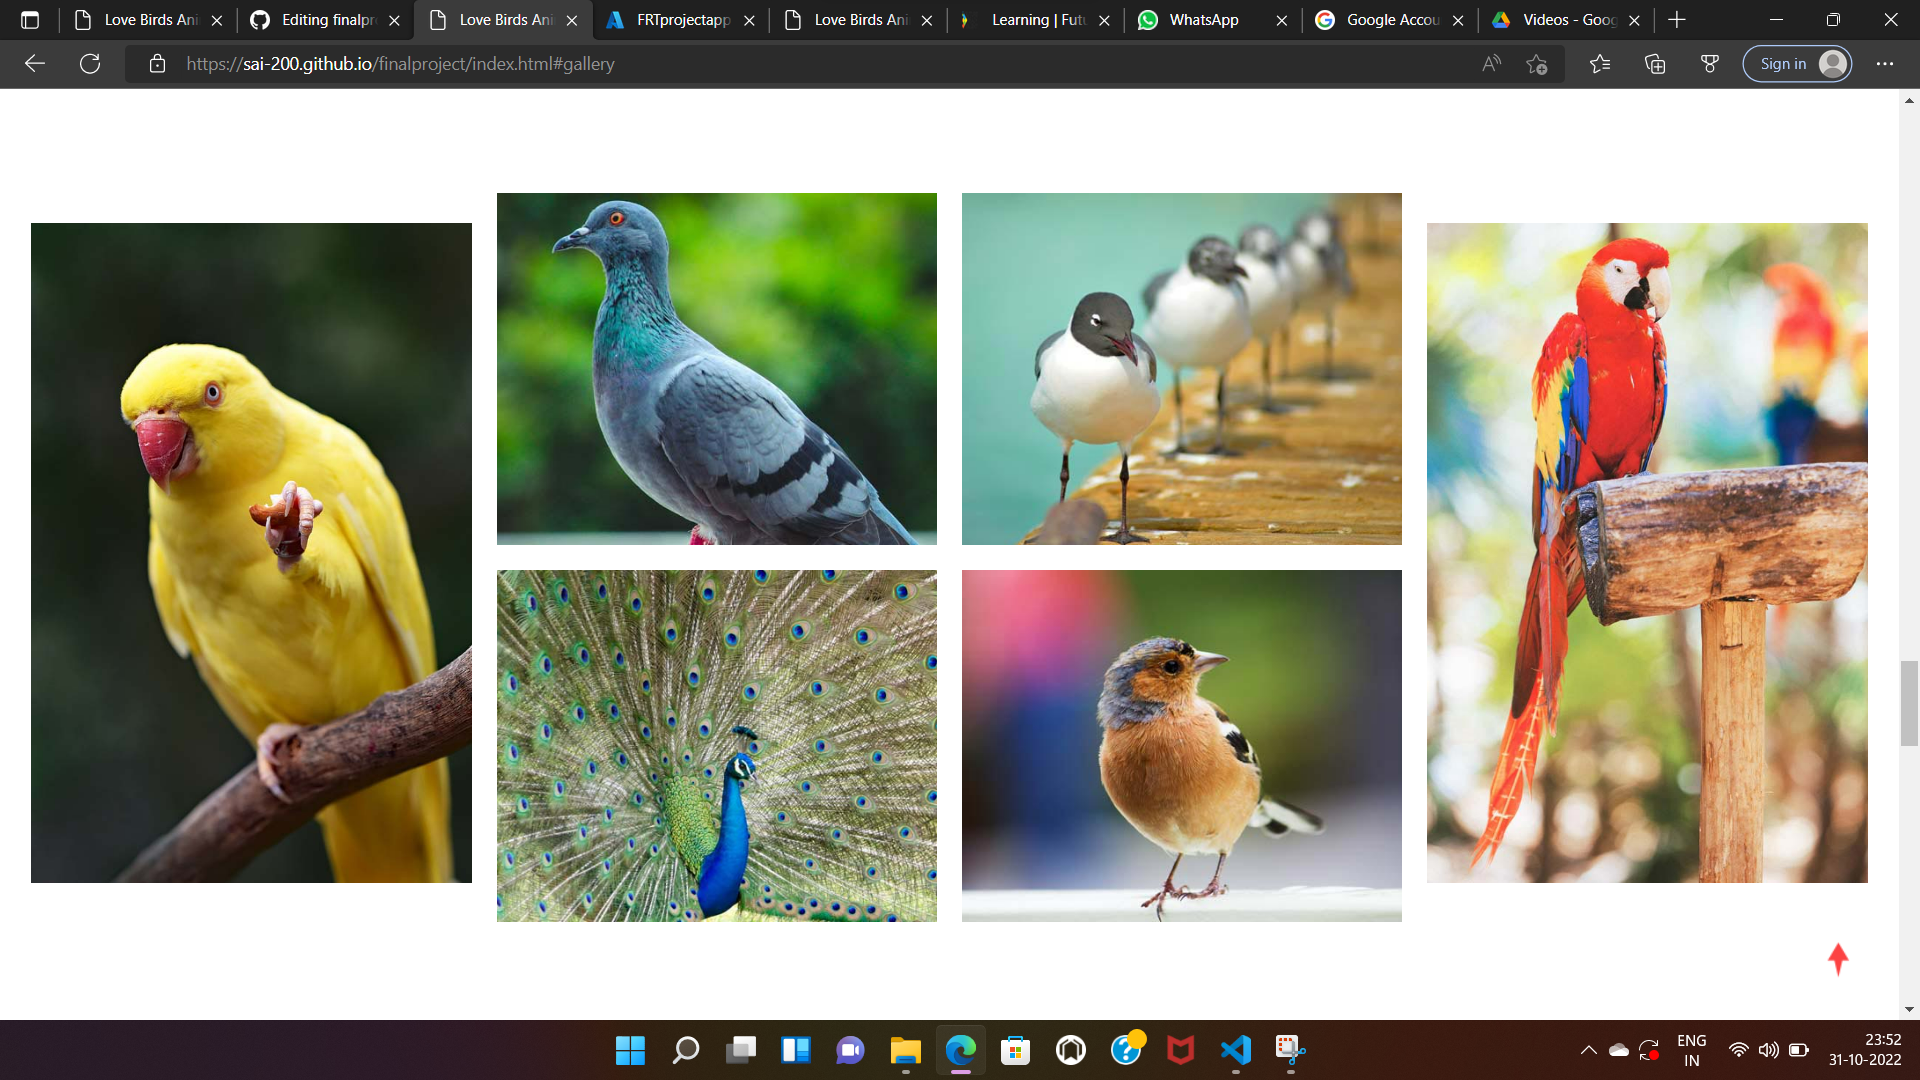Refresh the Love Birds gallery page
The image size is (1920, 1080).
[90, 63]
